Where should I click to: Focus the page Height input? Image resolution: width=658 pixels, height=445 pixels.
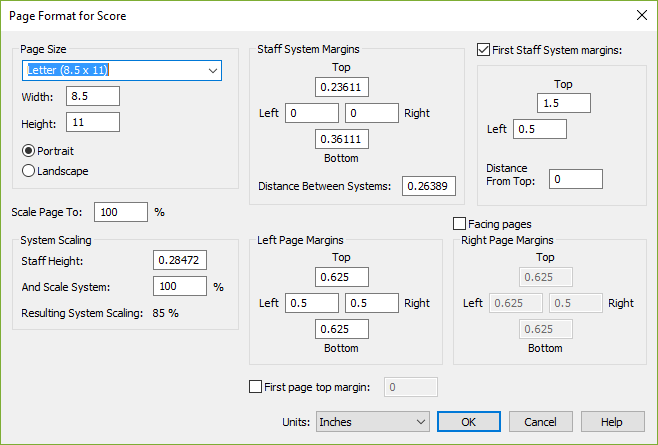(92, 122)
